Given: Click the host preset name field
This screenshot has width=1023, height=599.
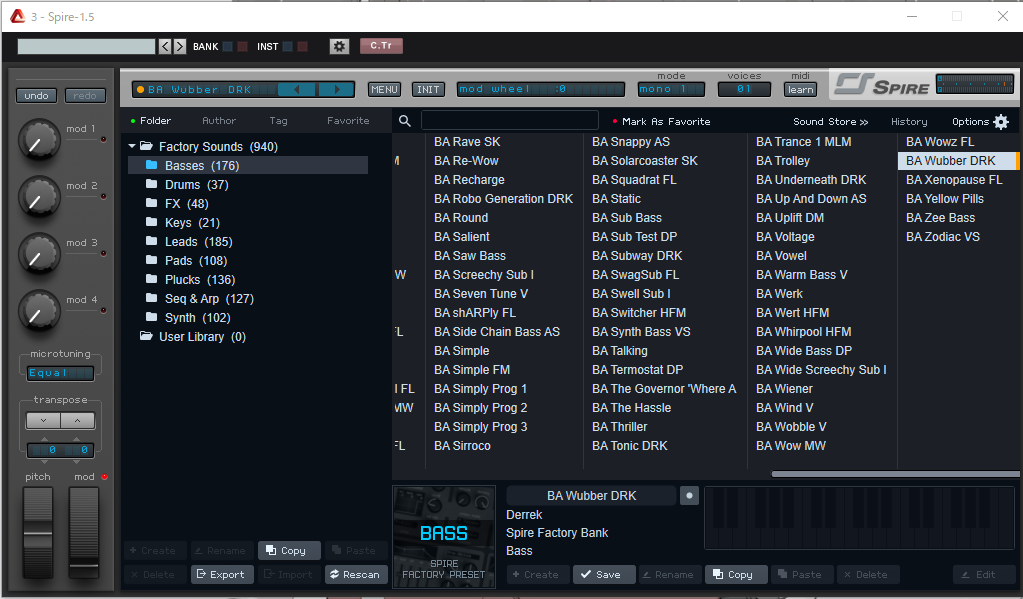Looking at the screenshot, I should pos(86,46).
